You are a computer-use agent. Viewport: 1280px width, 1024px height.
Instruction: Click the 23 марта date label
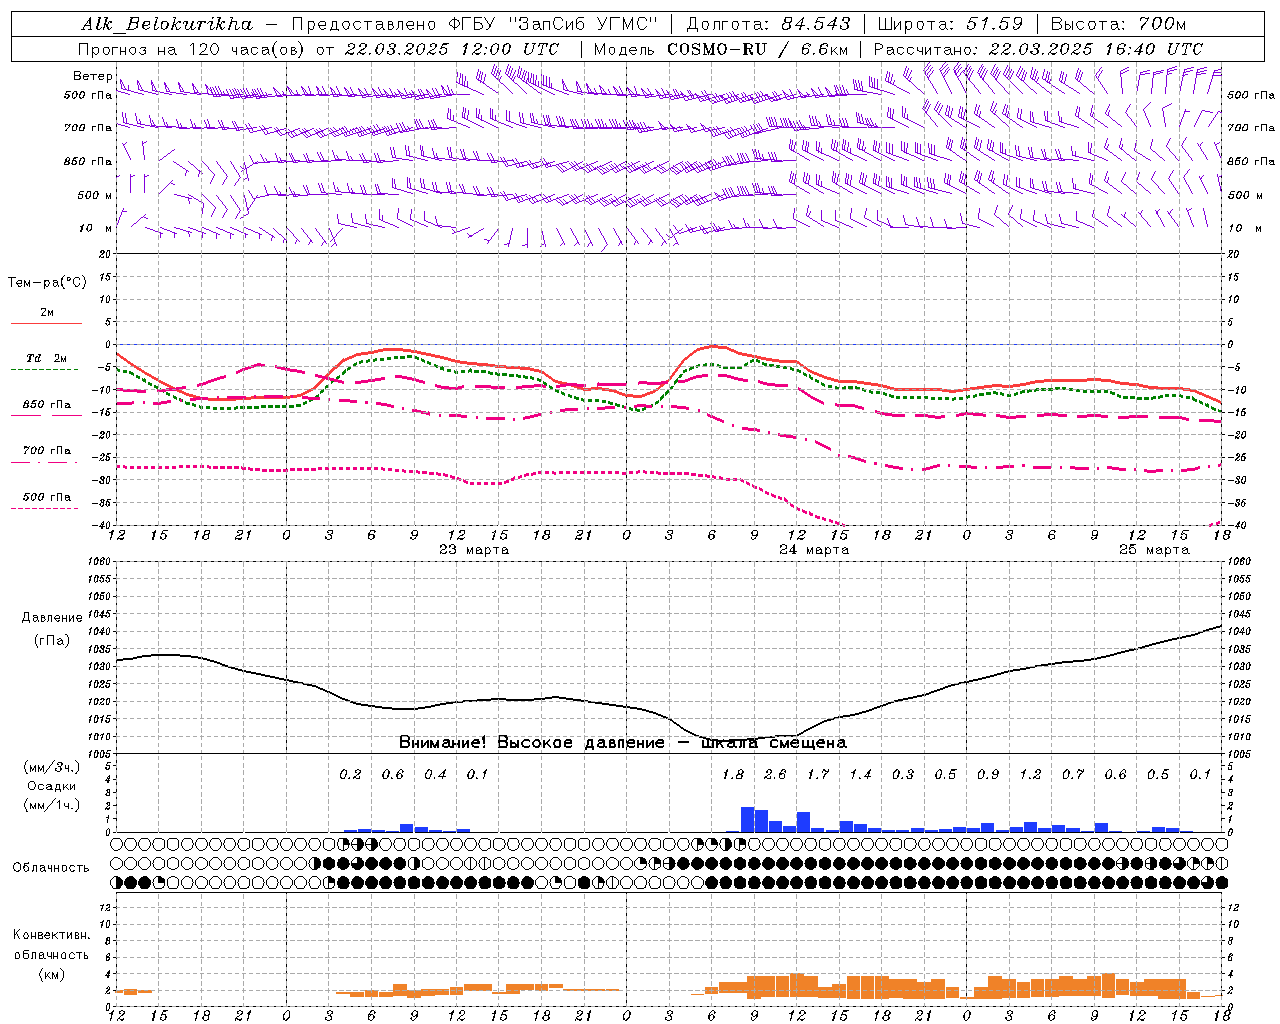click(x=474, y=550)
